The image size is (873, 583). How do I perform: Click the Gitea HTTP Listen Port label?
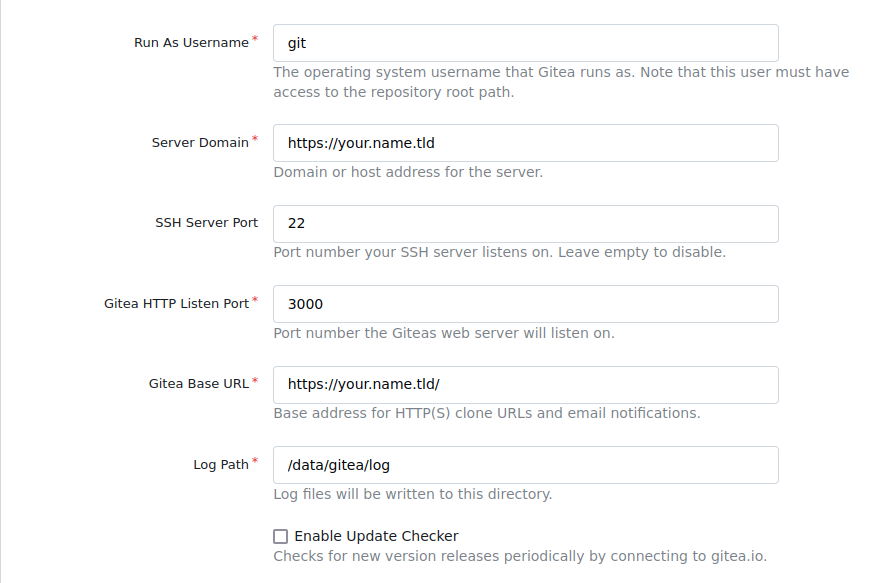(x=176, y=303)
